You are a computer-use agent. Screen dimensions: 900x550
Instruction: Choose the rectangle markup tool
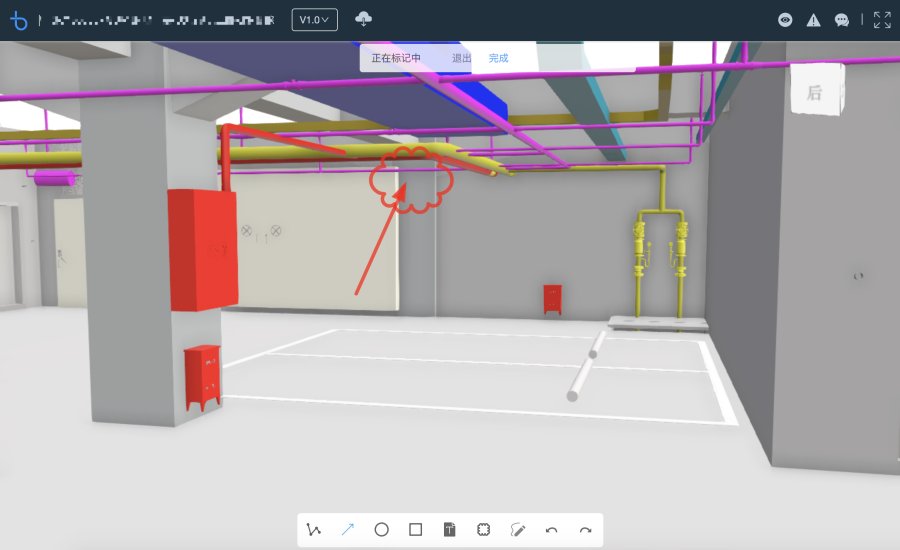click(x=416, y=530)
